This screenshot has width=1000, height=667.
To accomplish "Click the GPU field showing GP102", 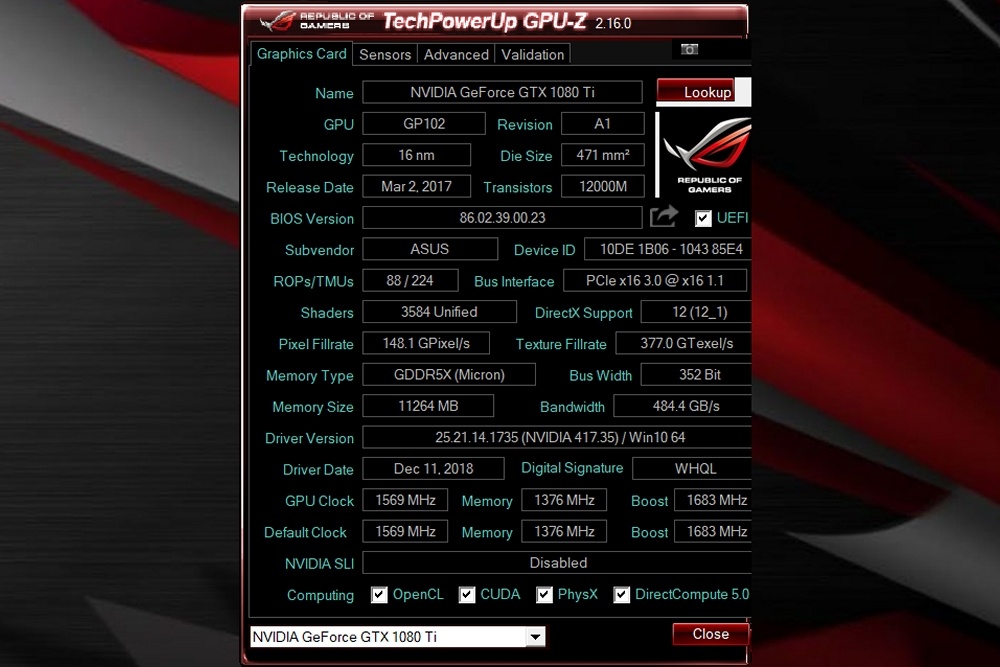I will [x=424, y=123].
